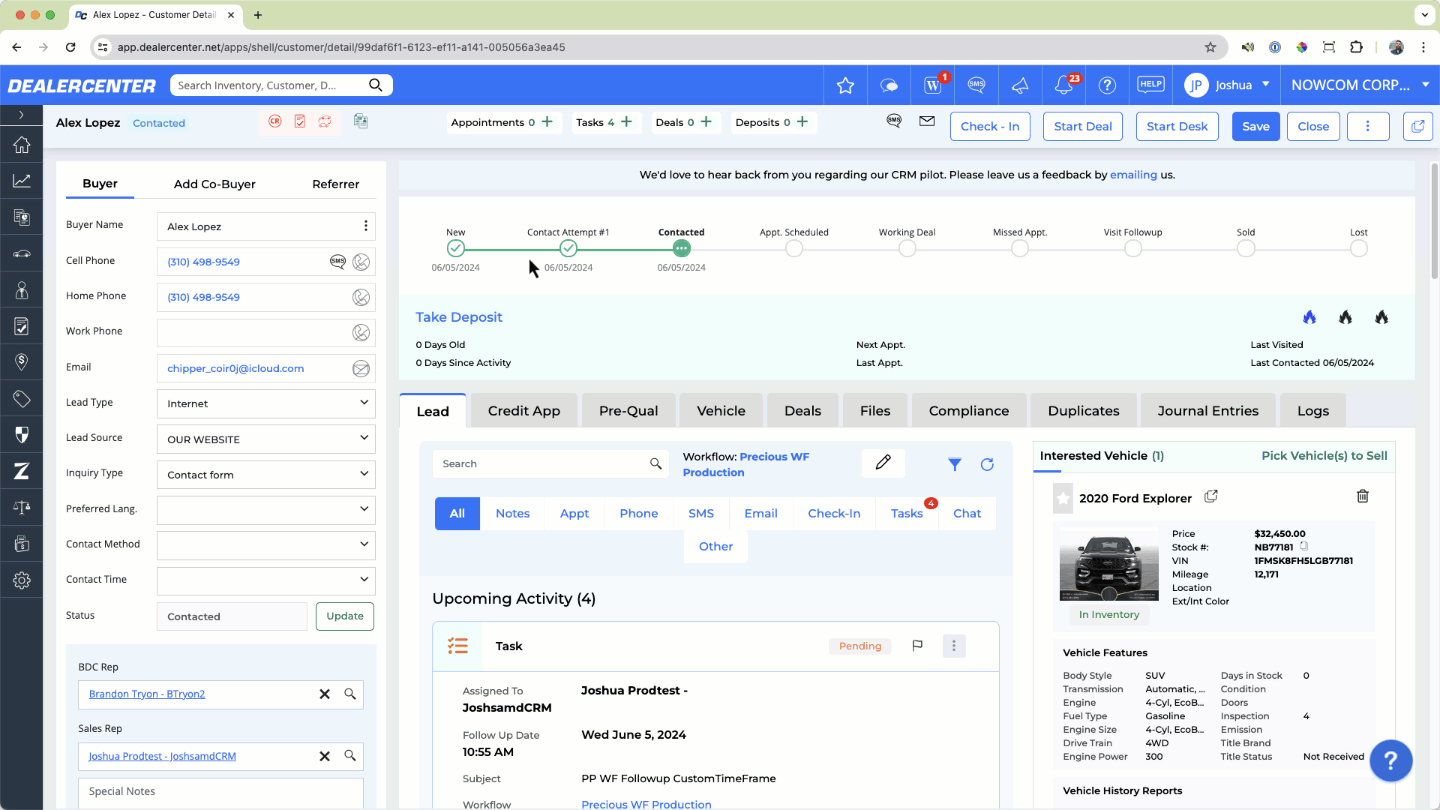Switch to the Credit App tab

[x=524, y=411]
